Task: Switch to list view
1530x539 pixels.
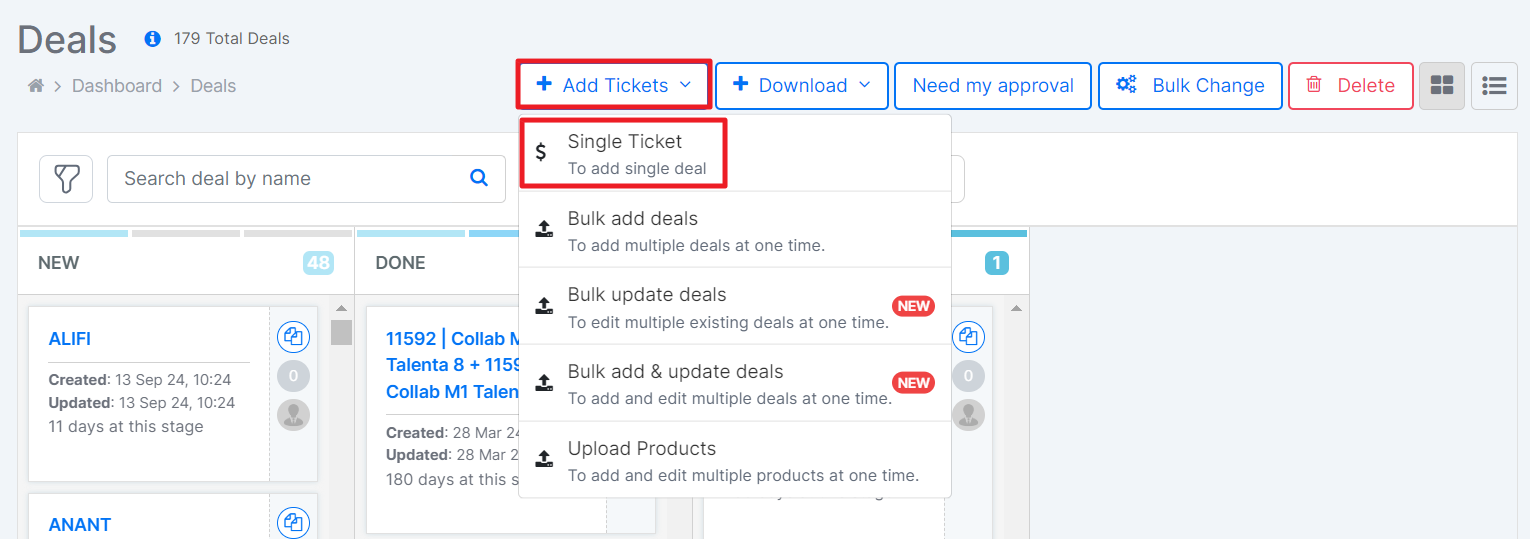Action: (x=1494, y=86)
